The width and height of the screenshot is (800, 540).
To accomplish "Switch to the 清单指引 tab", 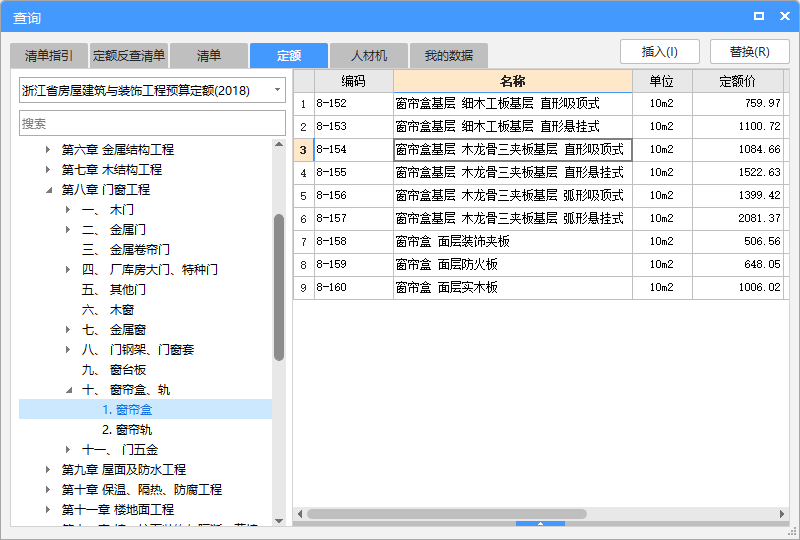I will [x=49, y=56].
